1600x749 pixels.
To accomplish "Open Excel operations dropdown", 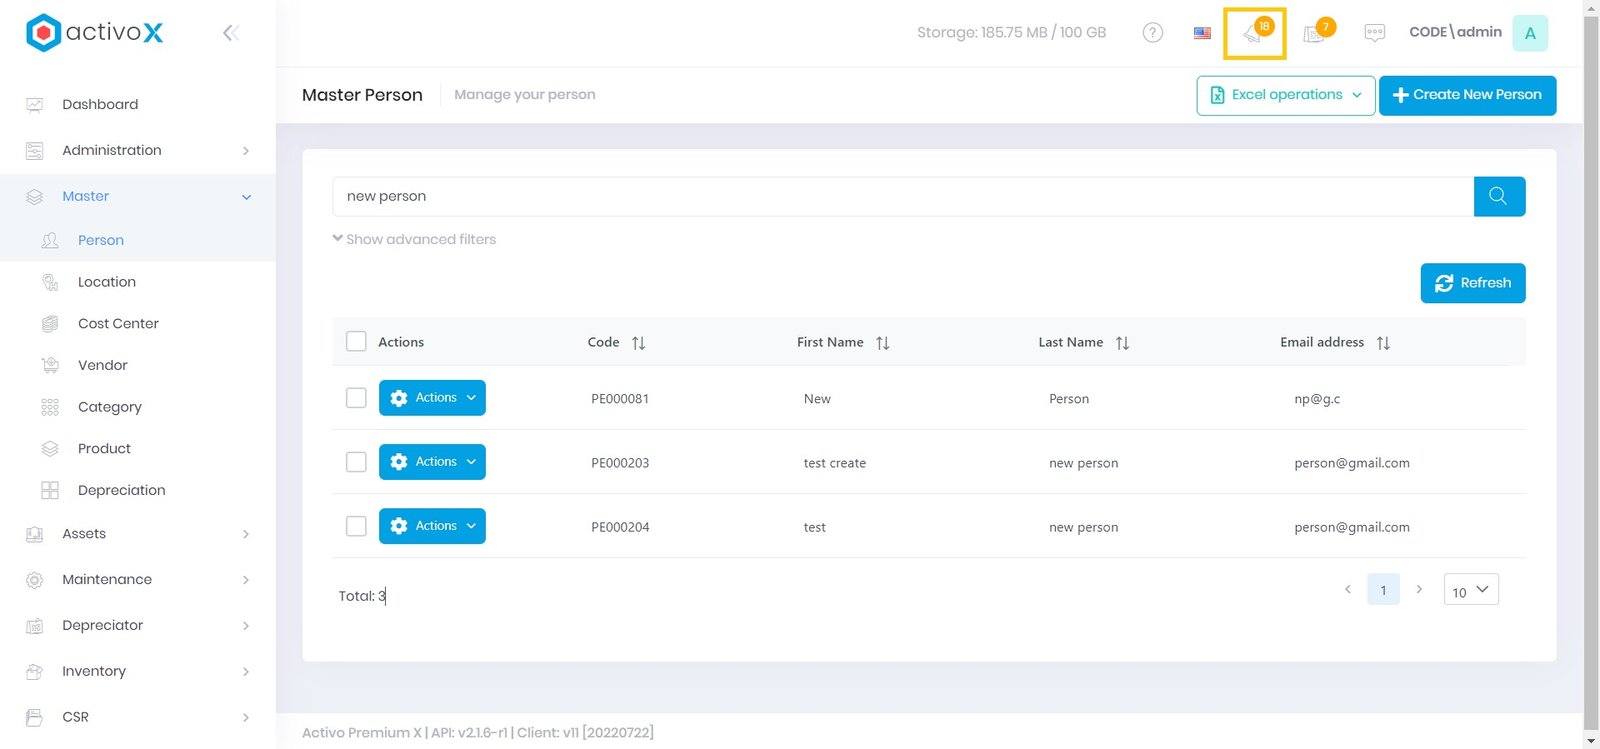I will click(x=1285, y=95).
